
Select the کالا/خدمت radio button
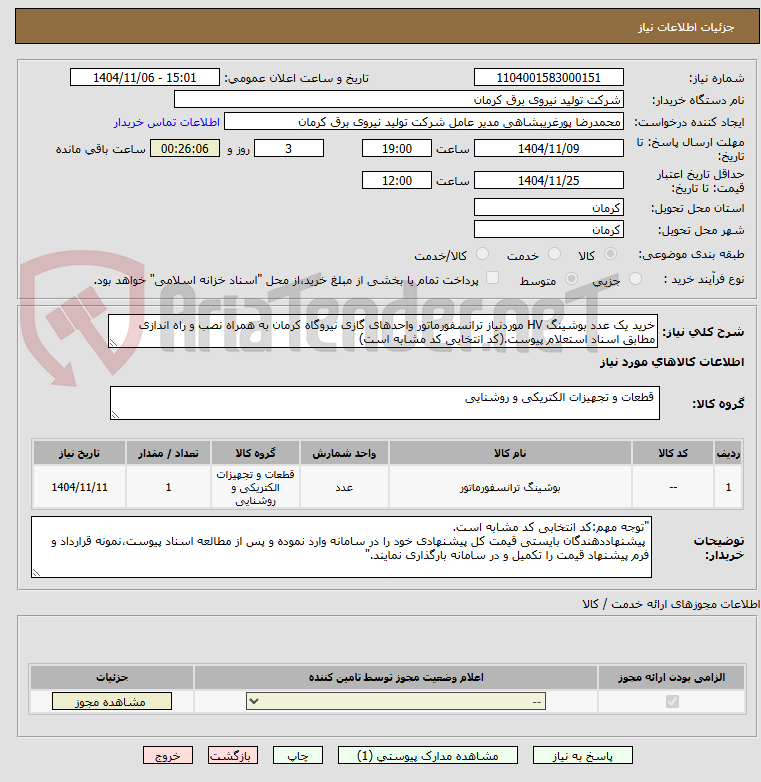coord(482,254)
